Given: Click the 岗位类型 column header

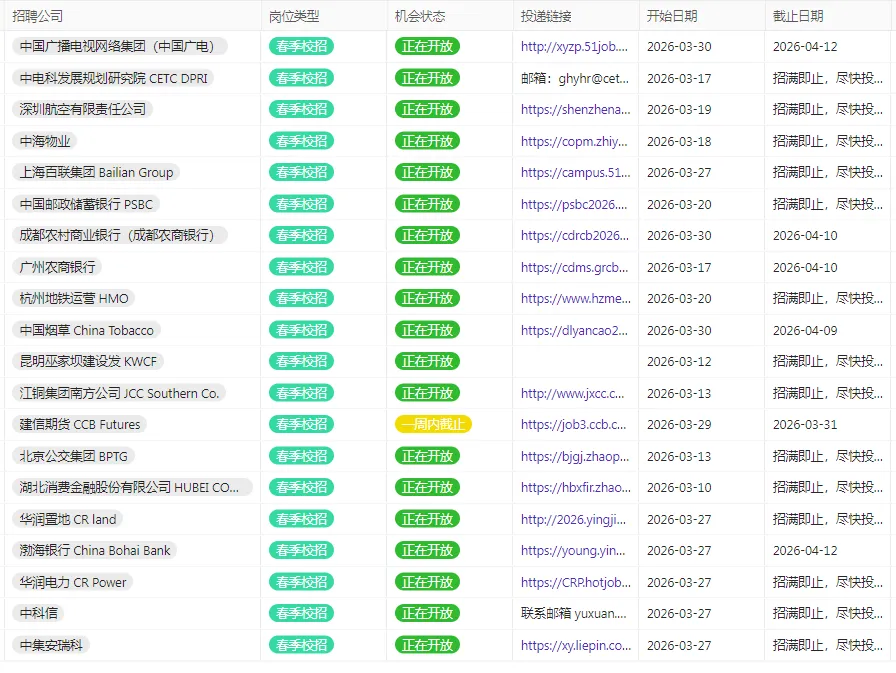Looking at the screenshot, I should (x=294, y=16).
